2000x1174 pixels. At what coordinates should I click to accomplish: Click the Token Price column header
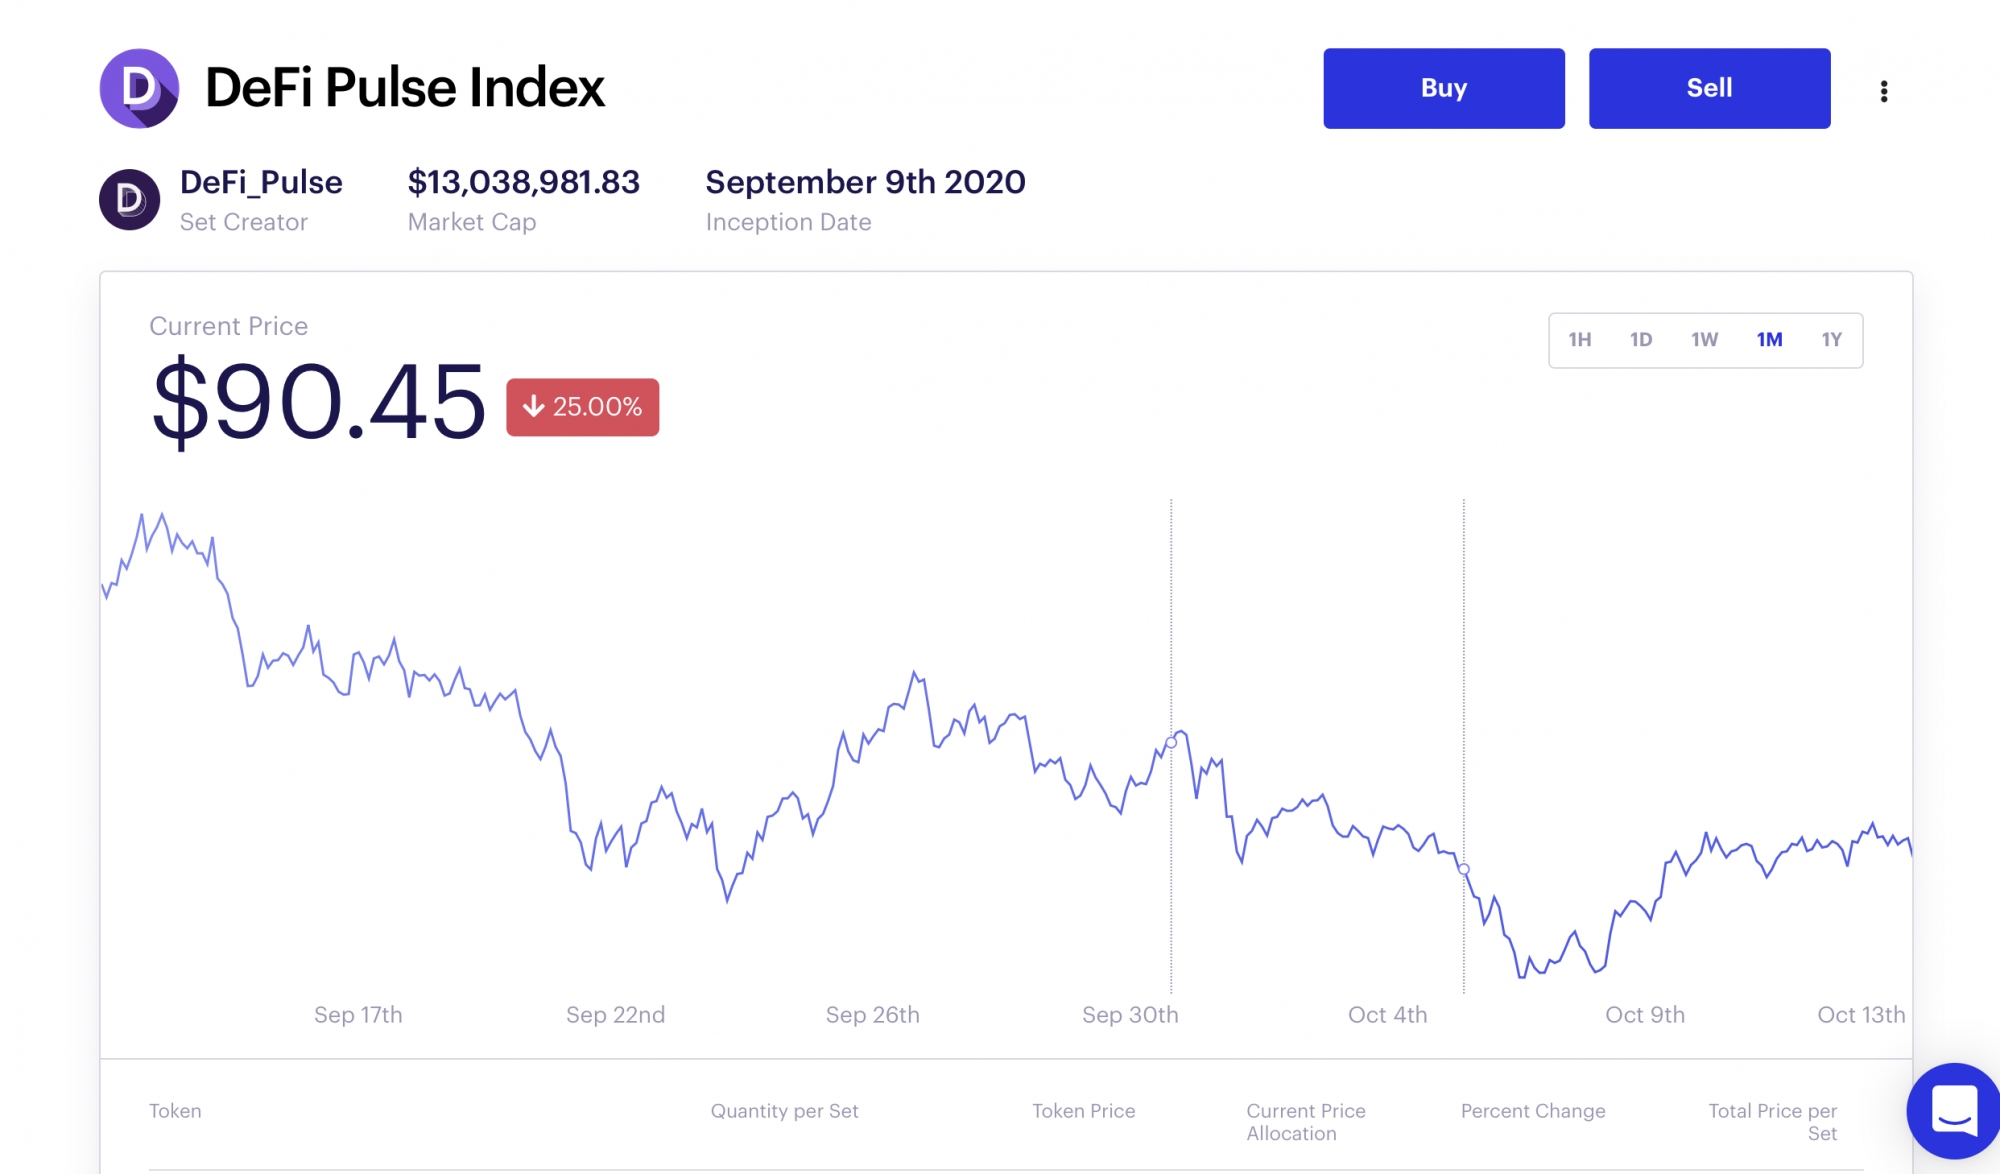tap(1084, 1111)
